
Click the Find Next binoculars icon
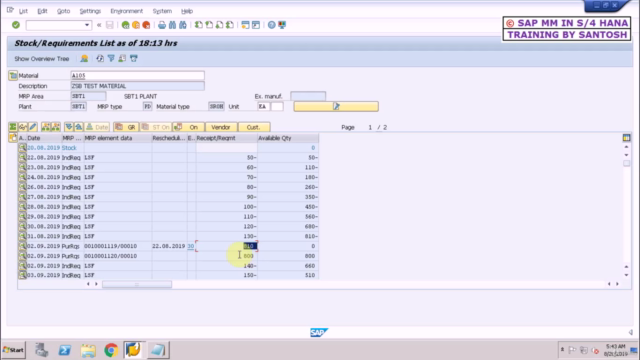183,25
